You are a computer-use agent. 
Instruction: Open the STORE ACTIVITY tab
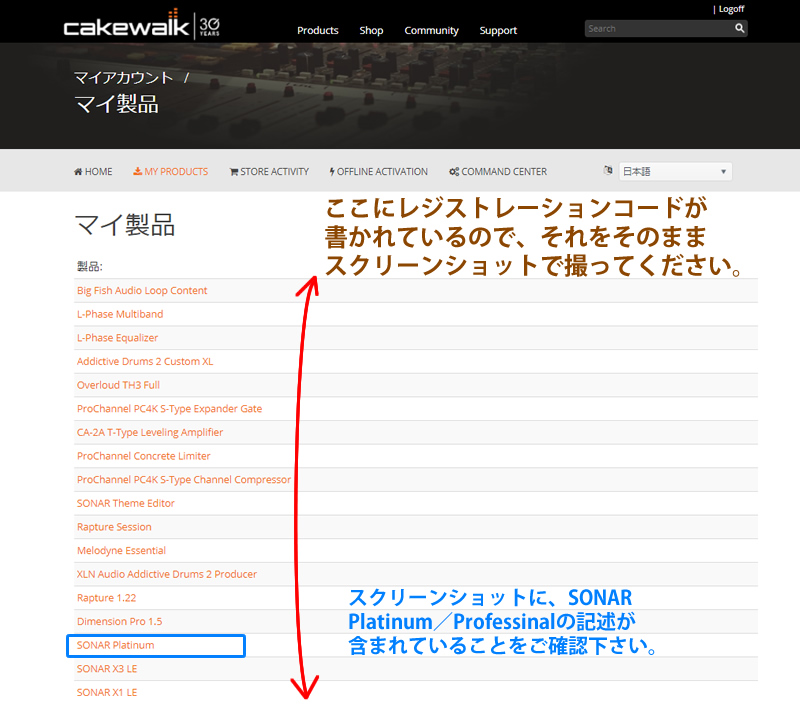pyautogui.click(x=269, y=172)
